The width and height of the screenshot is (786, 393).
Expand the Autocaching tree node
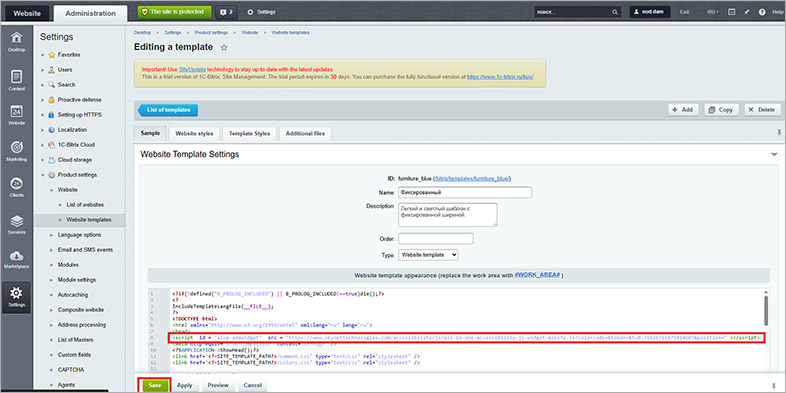51,295
